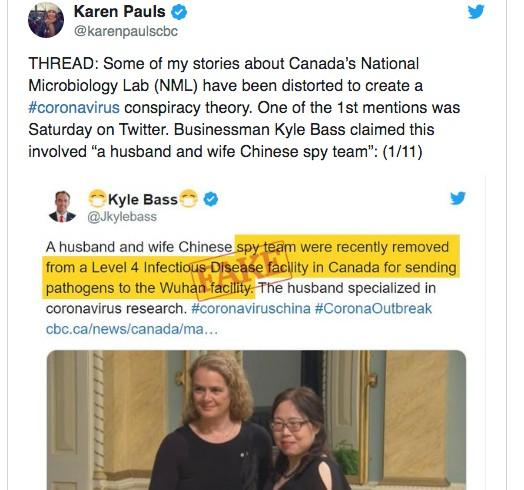Click the mask emoji after Kyle Bass's name
Viewport: 524px width, 490px height.
tap(189, 199)
